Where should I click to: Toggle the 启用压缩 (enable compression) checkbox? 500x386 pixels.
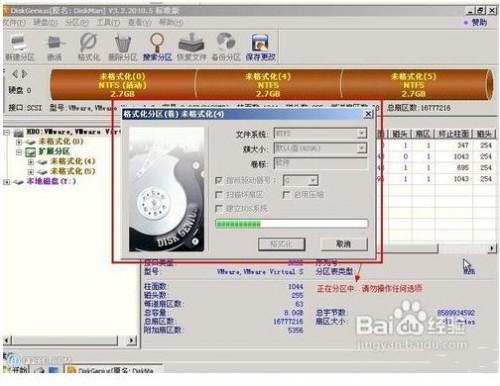[x=286, y=194]
